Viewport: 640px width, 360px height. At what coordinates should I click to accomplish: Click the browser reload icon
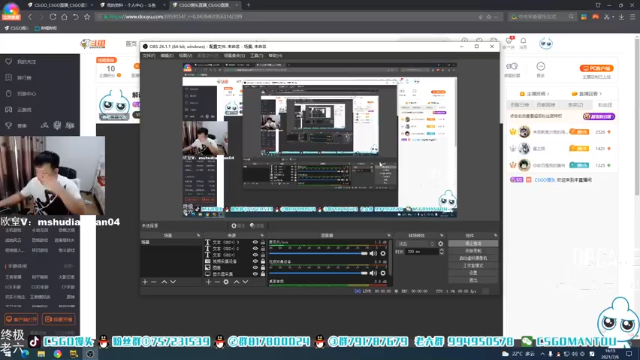(53, 17)
